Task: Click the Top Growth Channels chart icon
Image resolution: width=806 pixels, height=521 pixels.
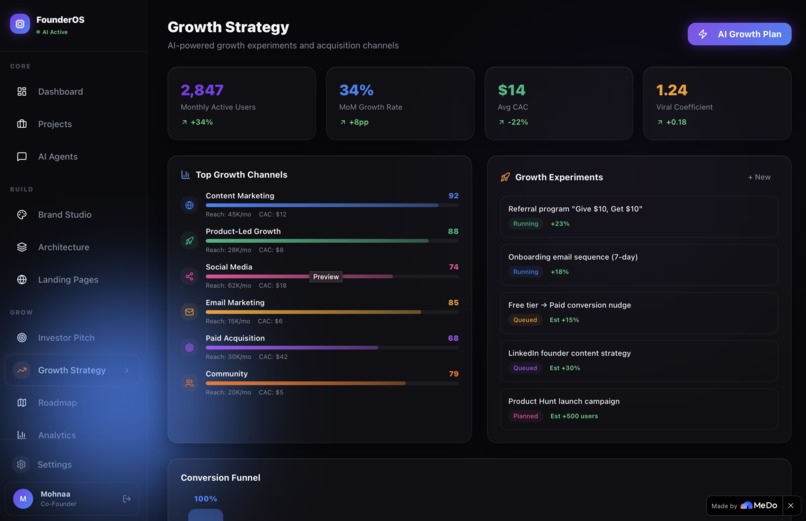Action: 185,175
